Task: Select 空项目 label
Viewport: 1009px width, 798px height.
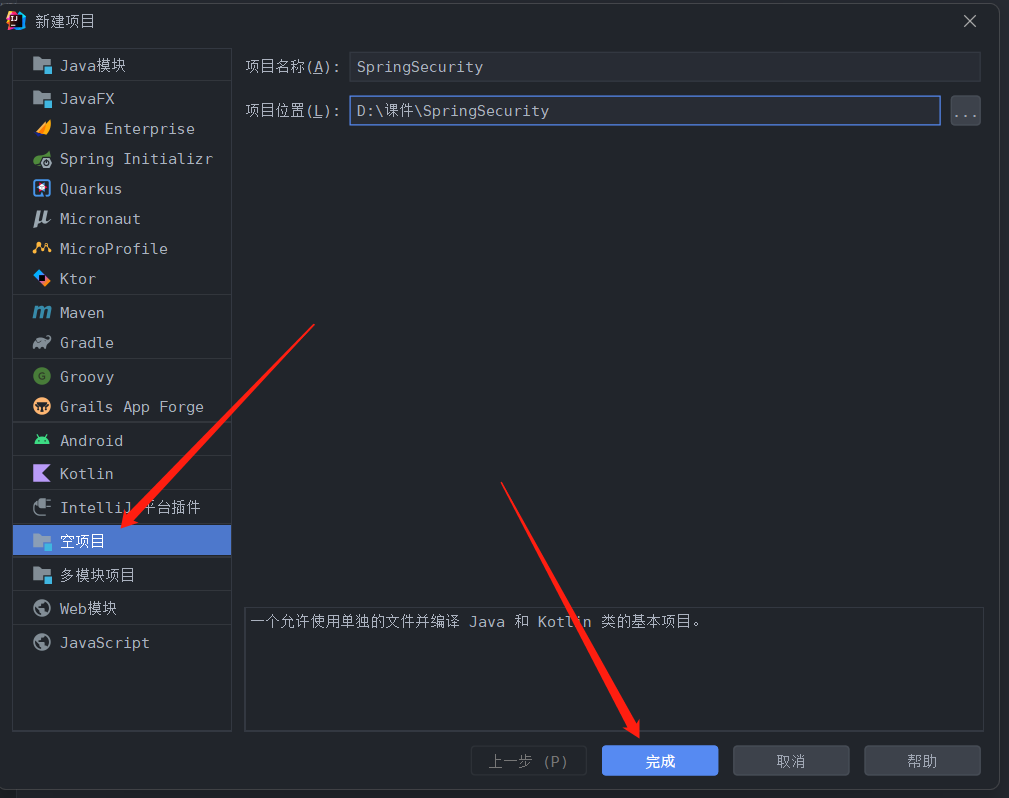Action: coord(82,541)
